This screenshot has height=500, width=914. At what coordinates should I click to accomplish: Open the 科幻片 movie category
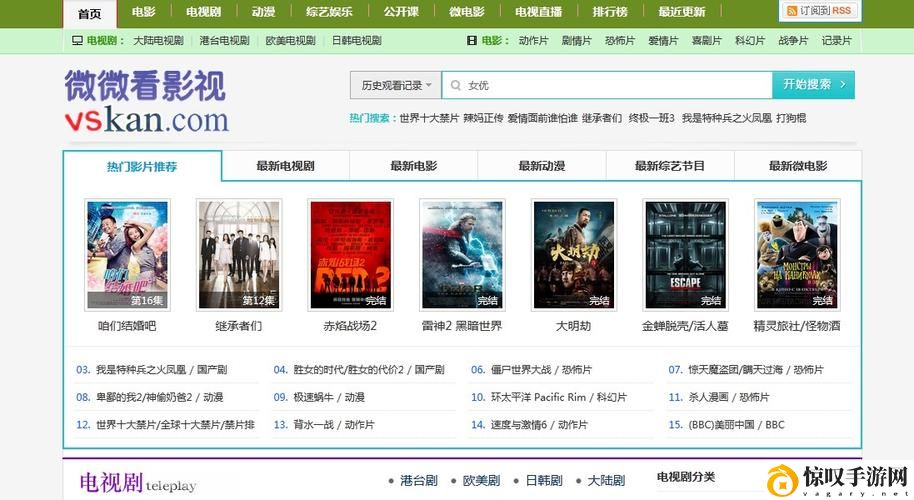pyautogui.click(x=750, y=41)
